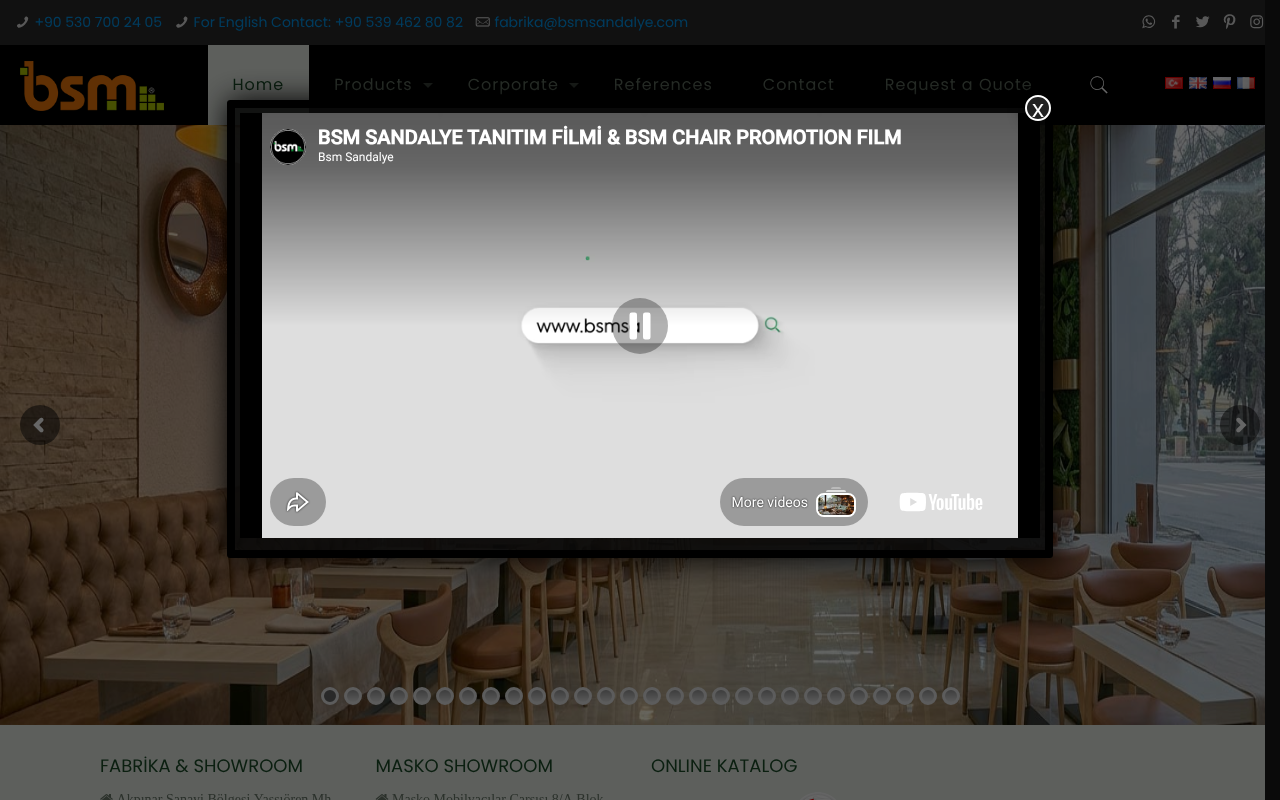Email fabrika@bsmsandalye.com

point(591,22)
